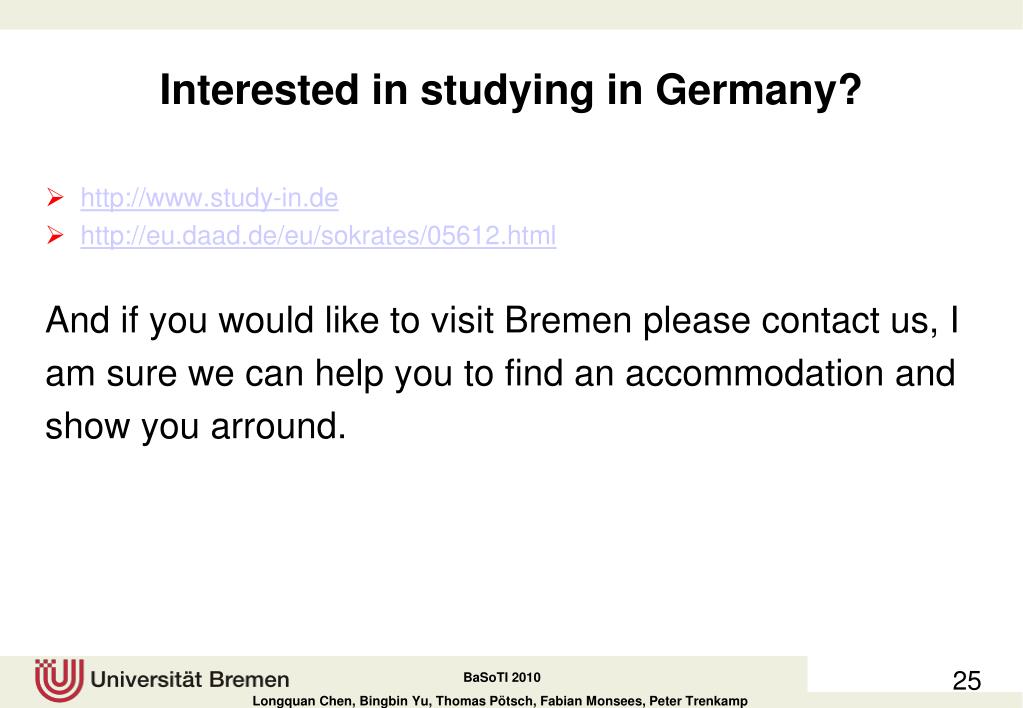Click the 'BaSoTI 2010' footer label
The height and width of the screenshot is (708, 1023).
point(502,677)
